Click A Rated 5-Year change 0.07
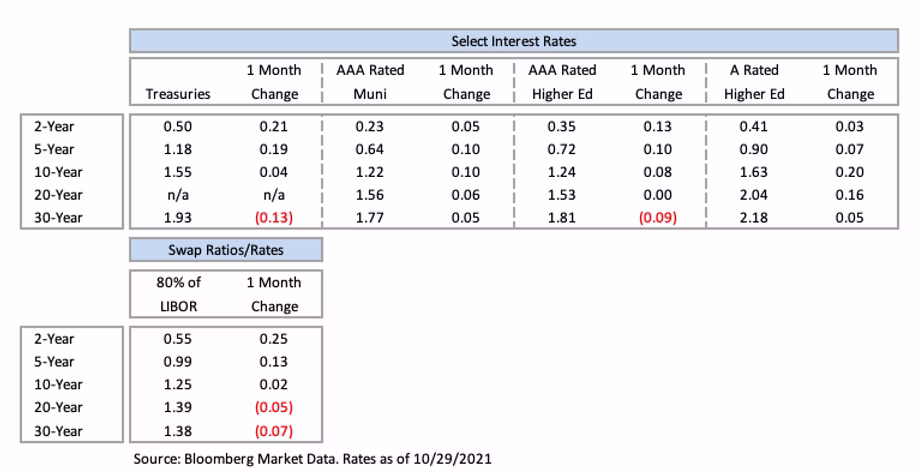This screenshot has height=474, width=918. pyautogui.click(x=850, y=149)
